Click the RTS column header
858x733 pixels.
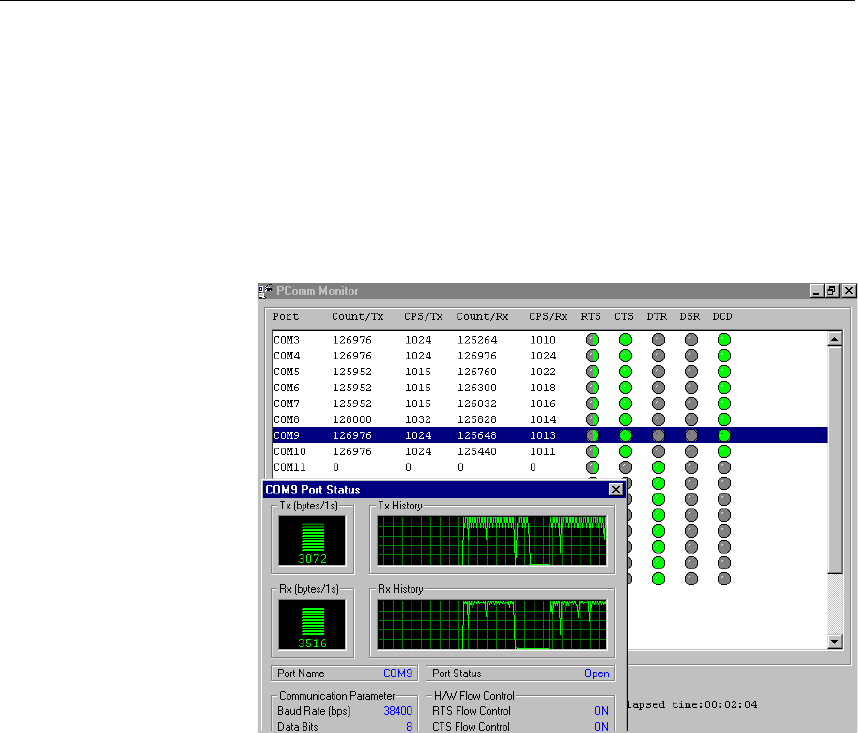[x=590, y=317]
